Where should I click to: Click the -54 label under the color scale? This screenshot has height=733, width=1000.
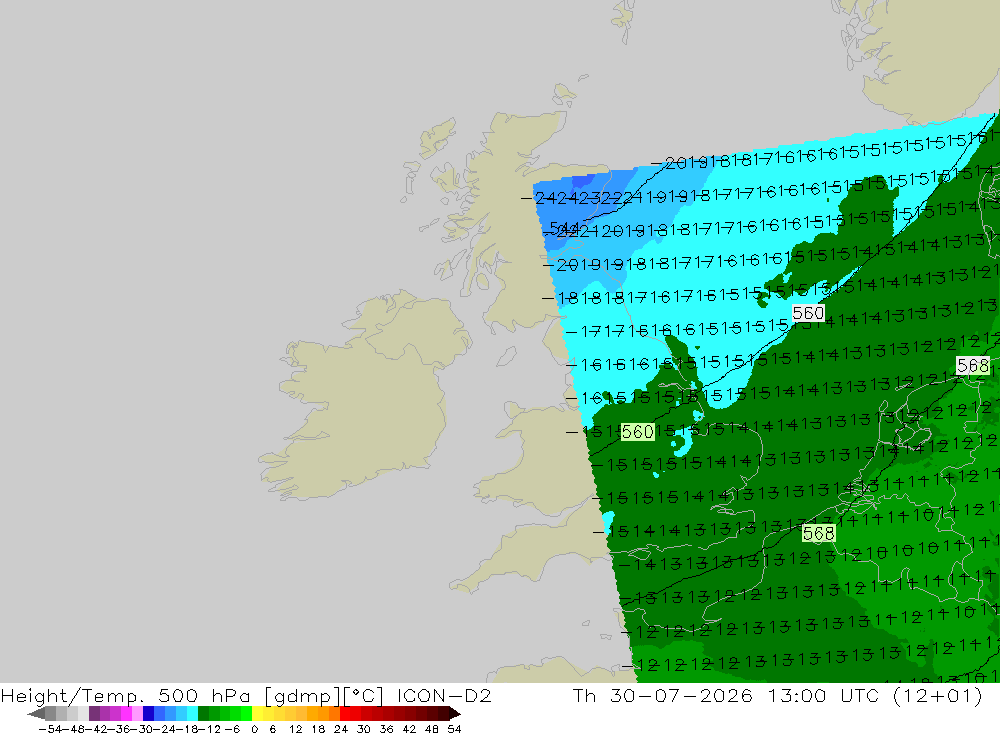click(x=50, y=729)
